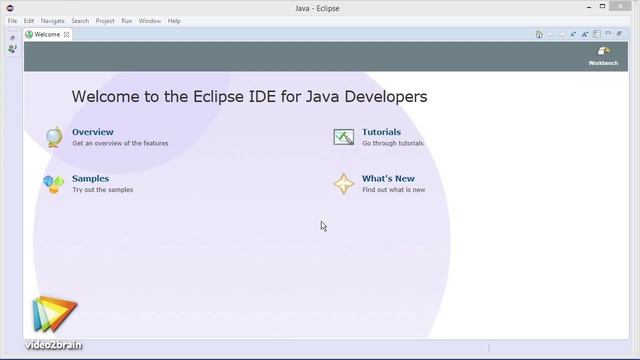The height and width of the screenshot is (360, 640).
Task: Maximize the Eclipse window
Action: pyautogui.click(x=602, y=6)
